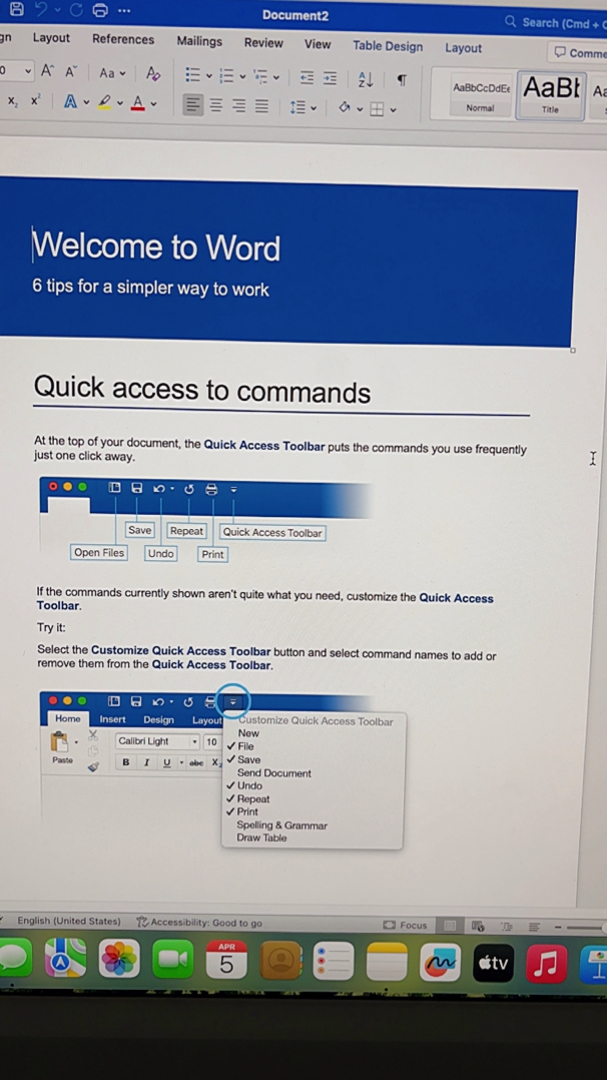Apply the red font color

pyautogui.click(x=138, y=103)
